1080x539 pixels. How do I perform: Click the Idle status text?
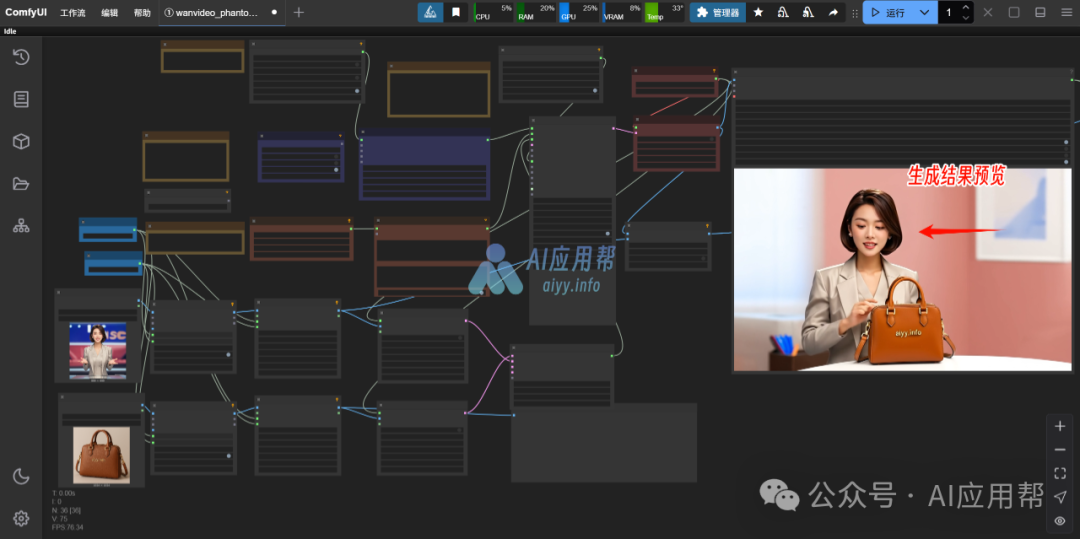(x=10, y=31)
